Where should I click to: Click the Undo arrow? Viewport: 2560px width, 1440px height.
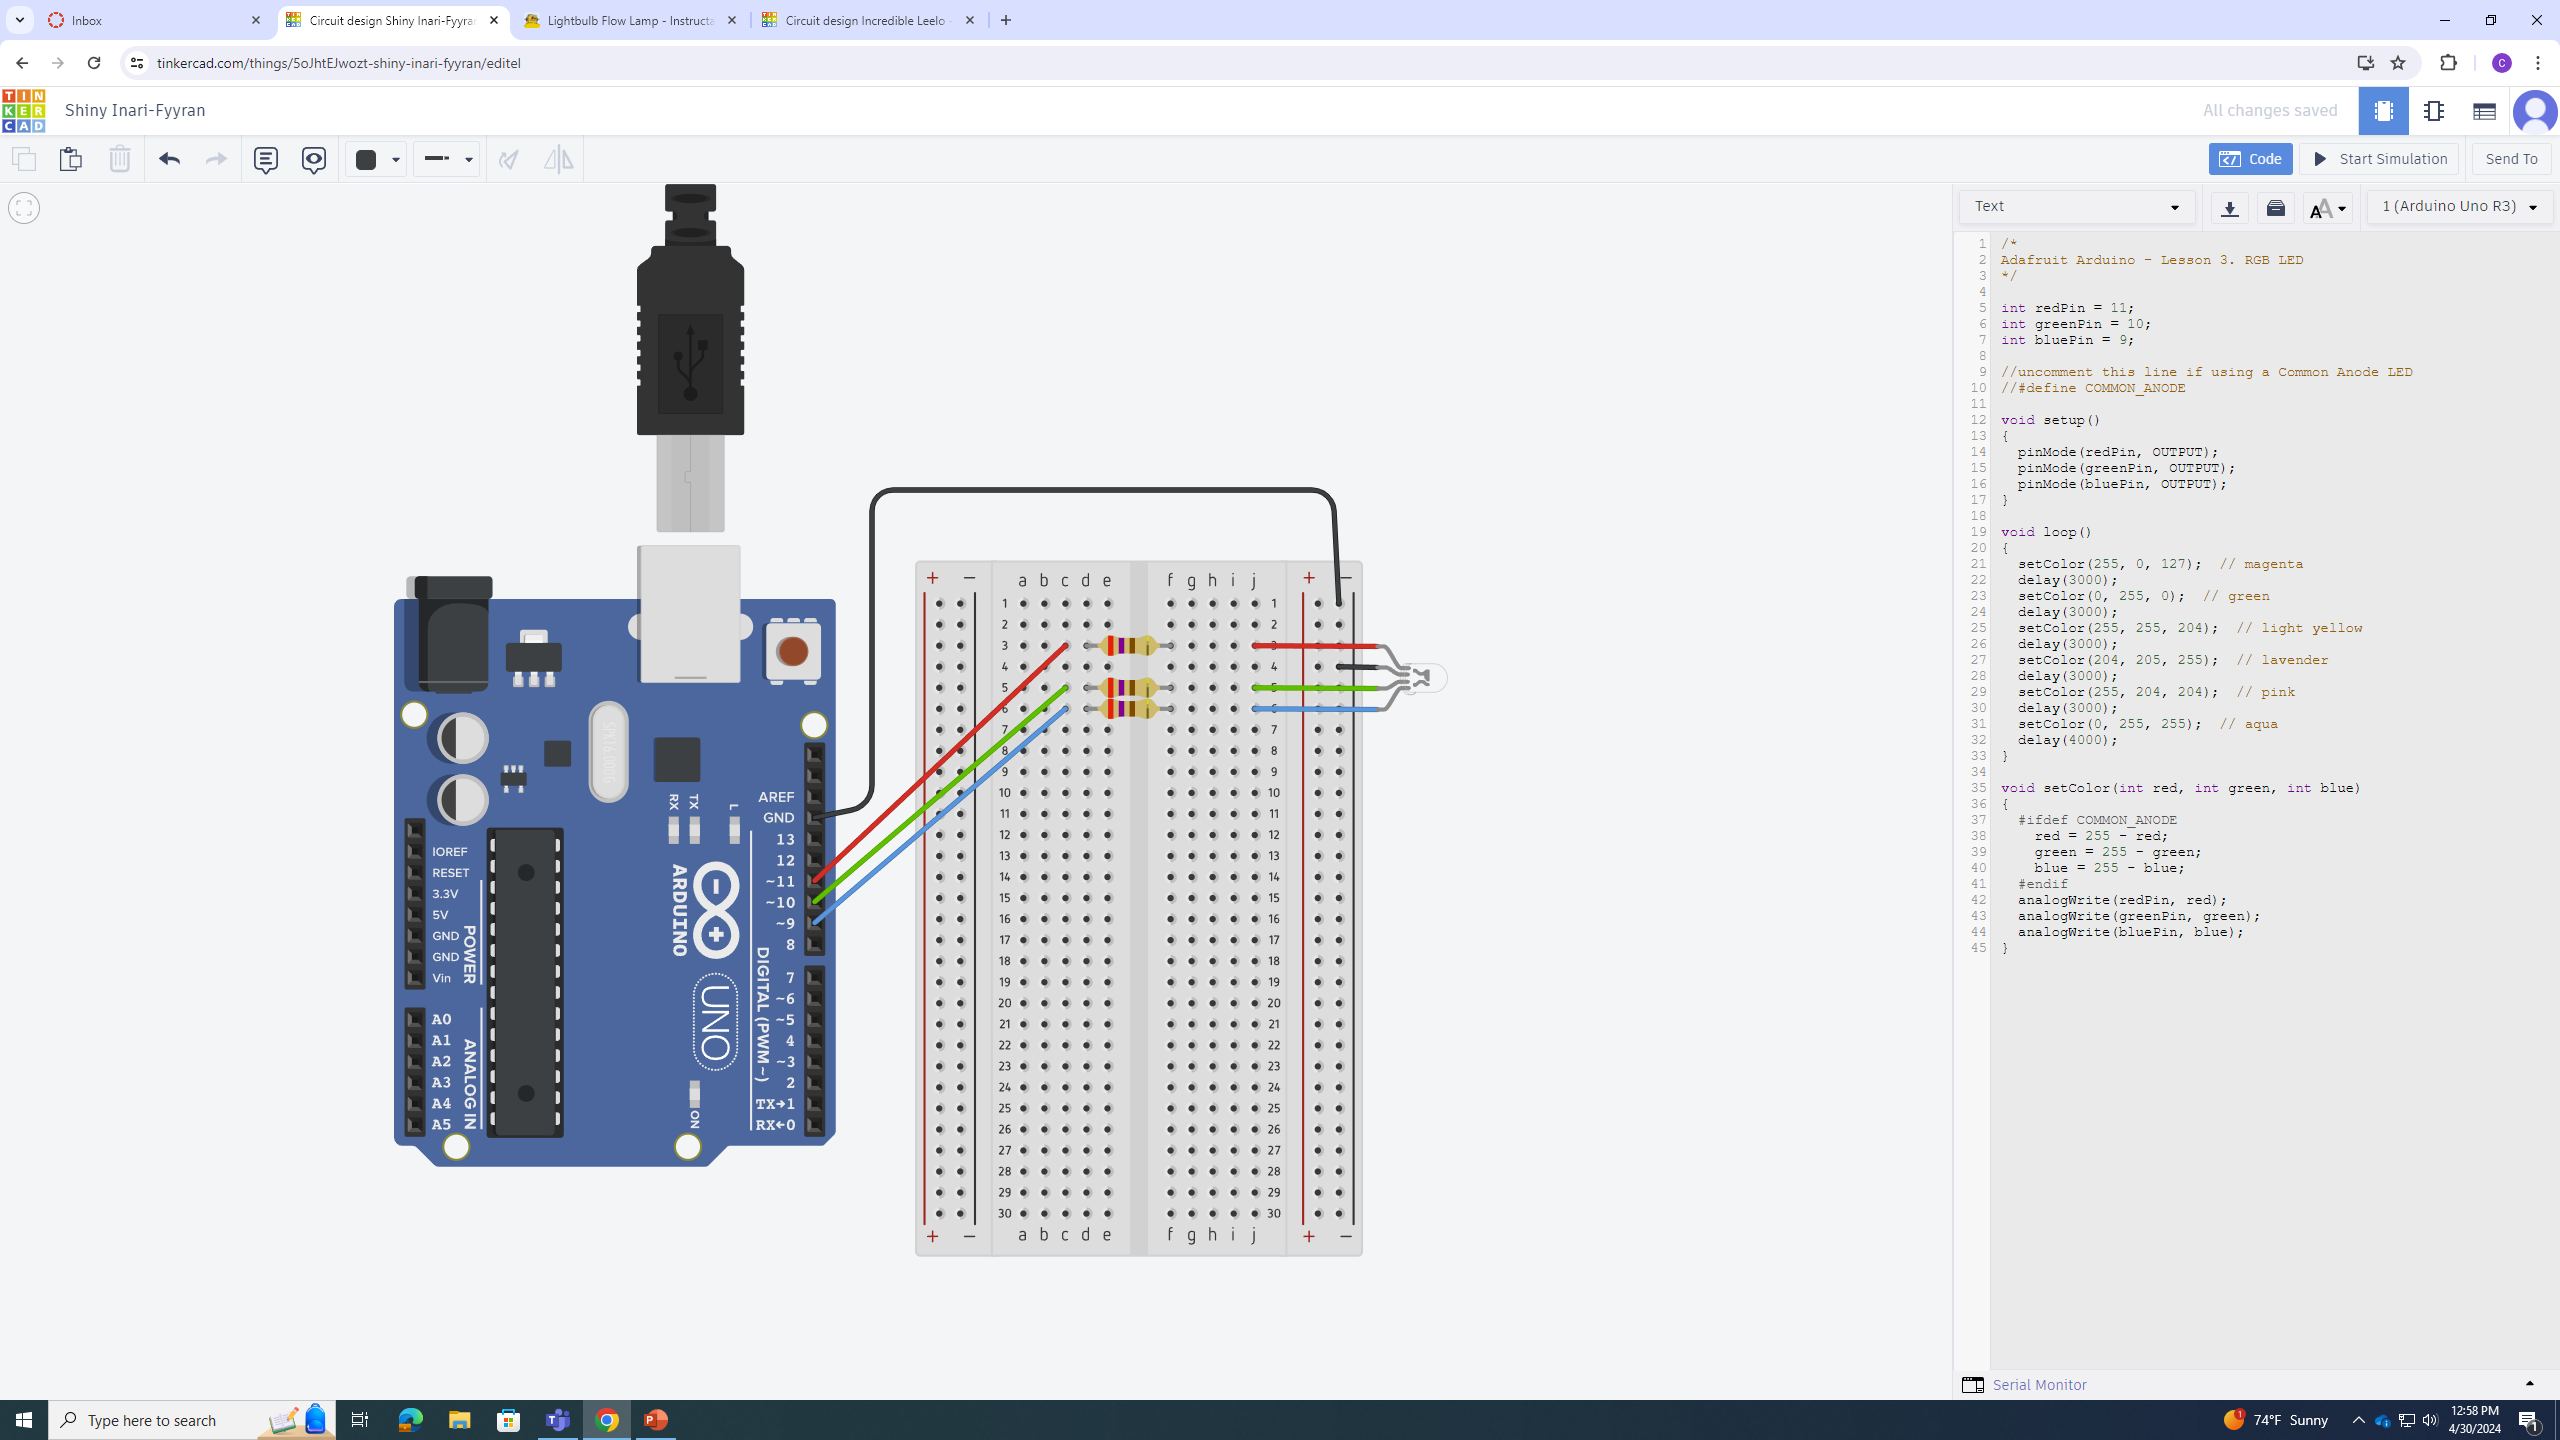[169, 159]
